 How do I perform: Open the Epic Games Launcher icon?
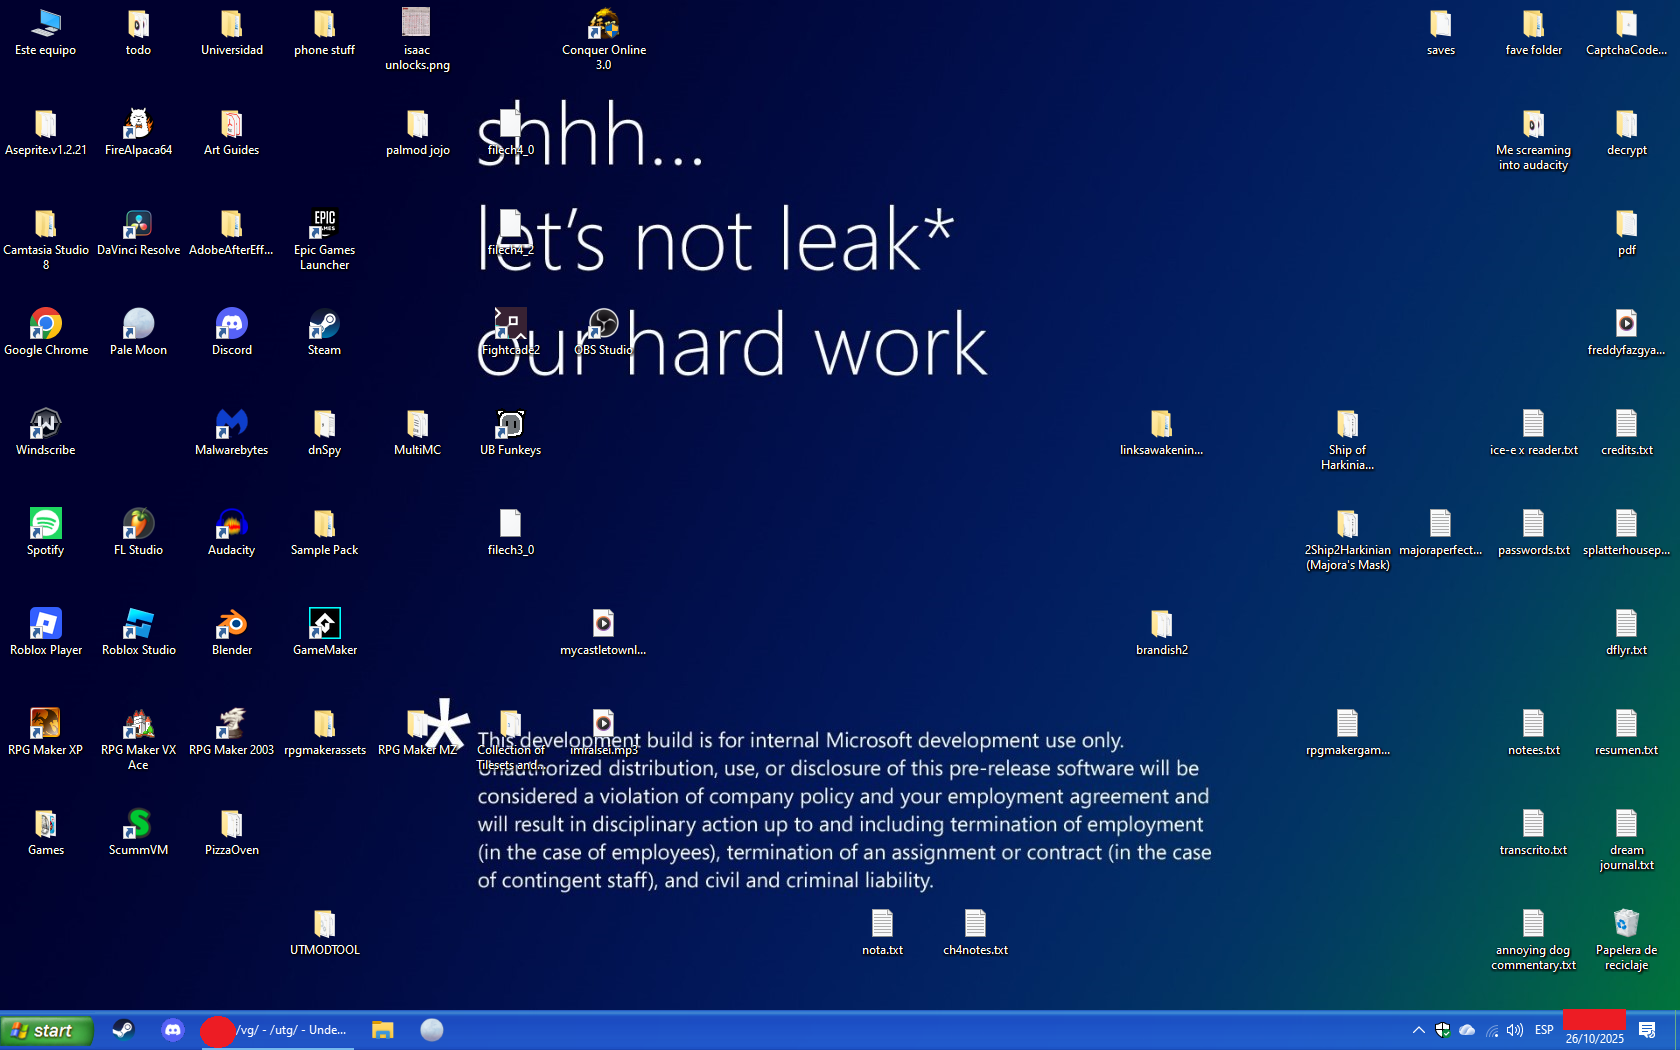[324, 239]
